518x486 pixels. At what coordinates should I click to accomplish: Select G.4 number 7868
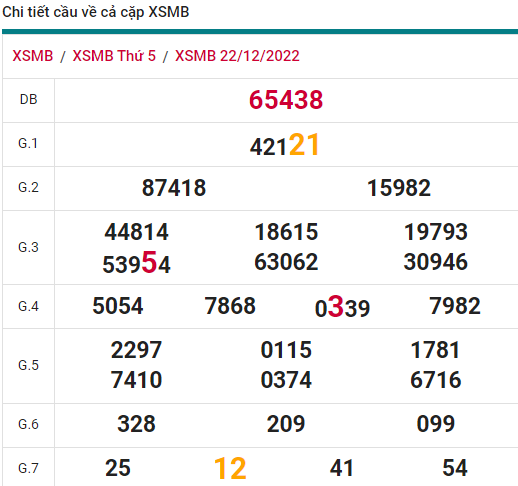[230, 306]
